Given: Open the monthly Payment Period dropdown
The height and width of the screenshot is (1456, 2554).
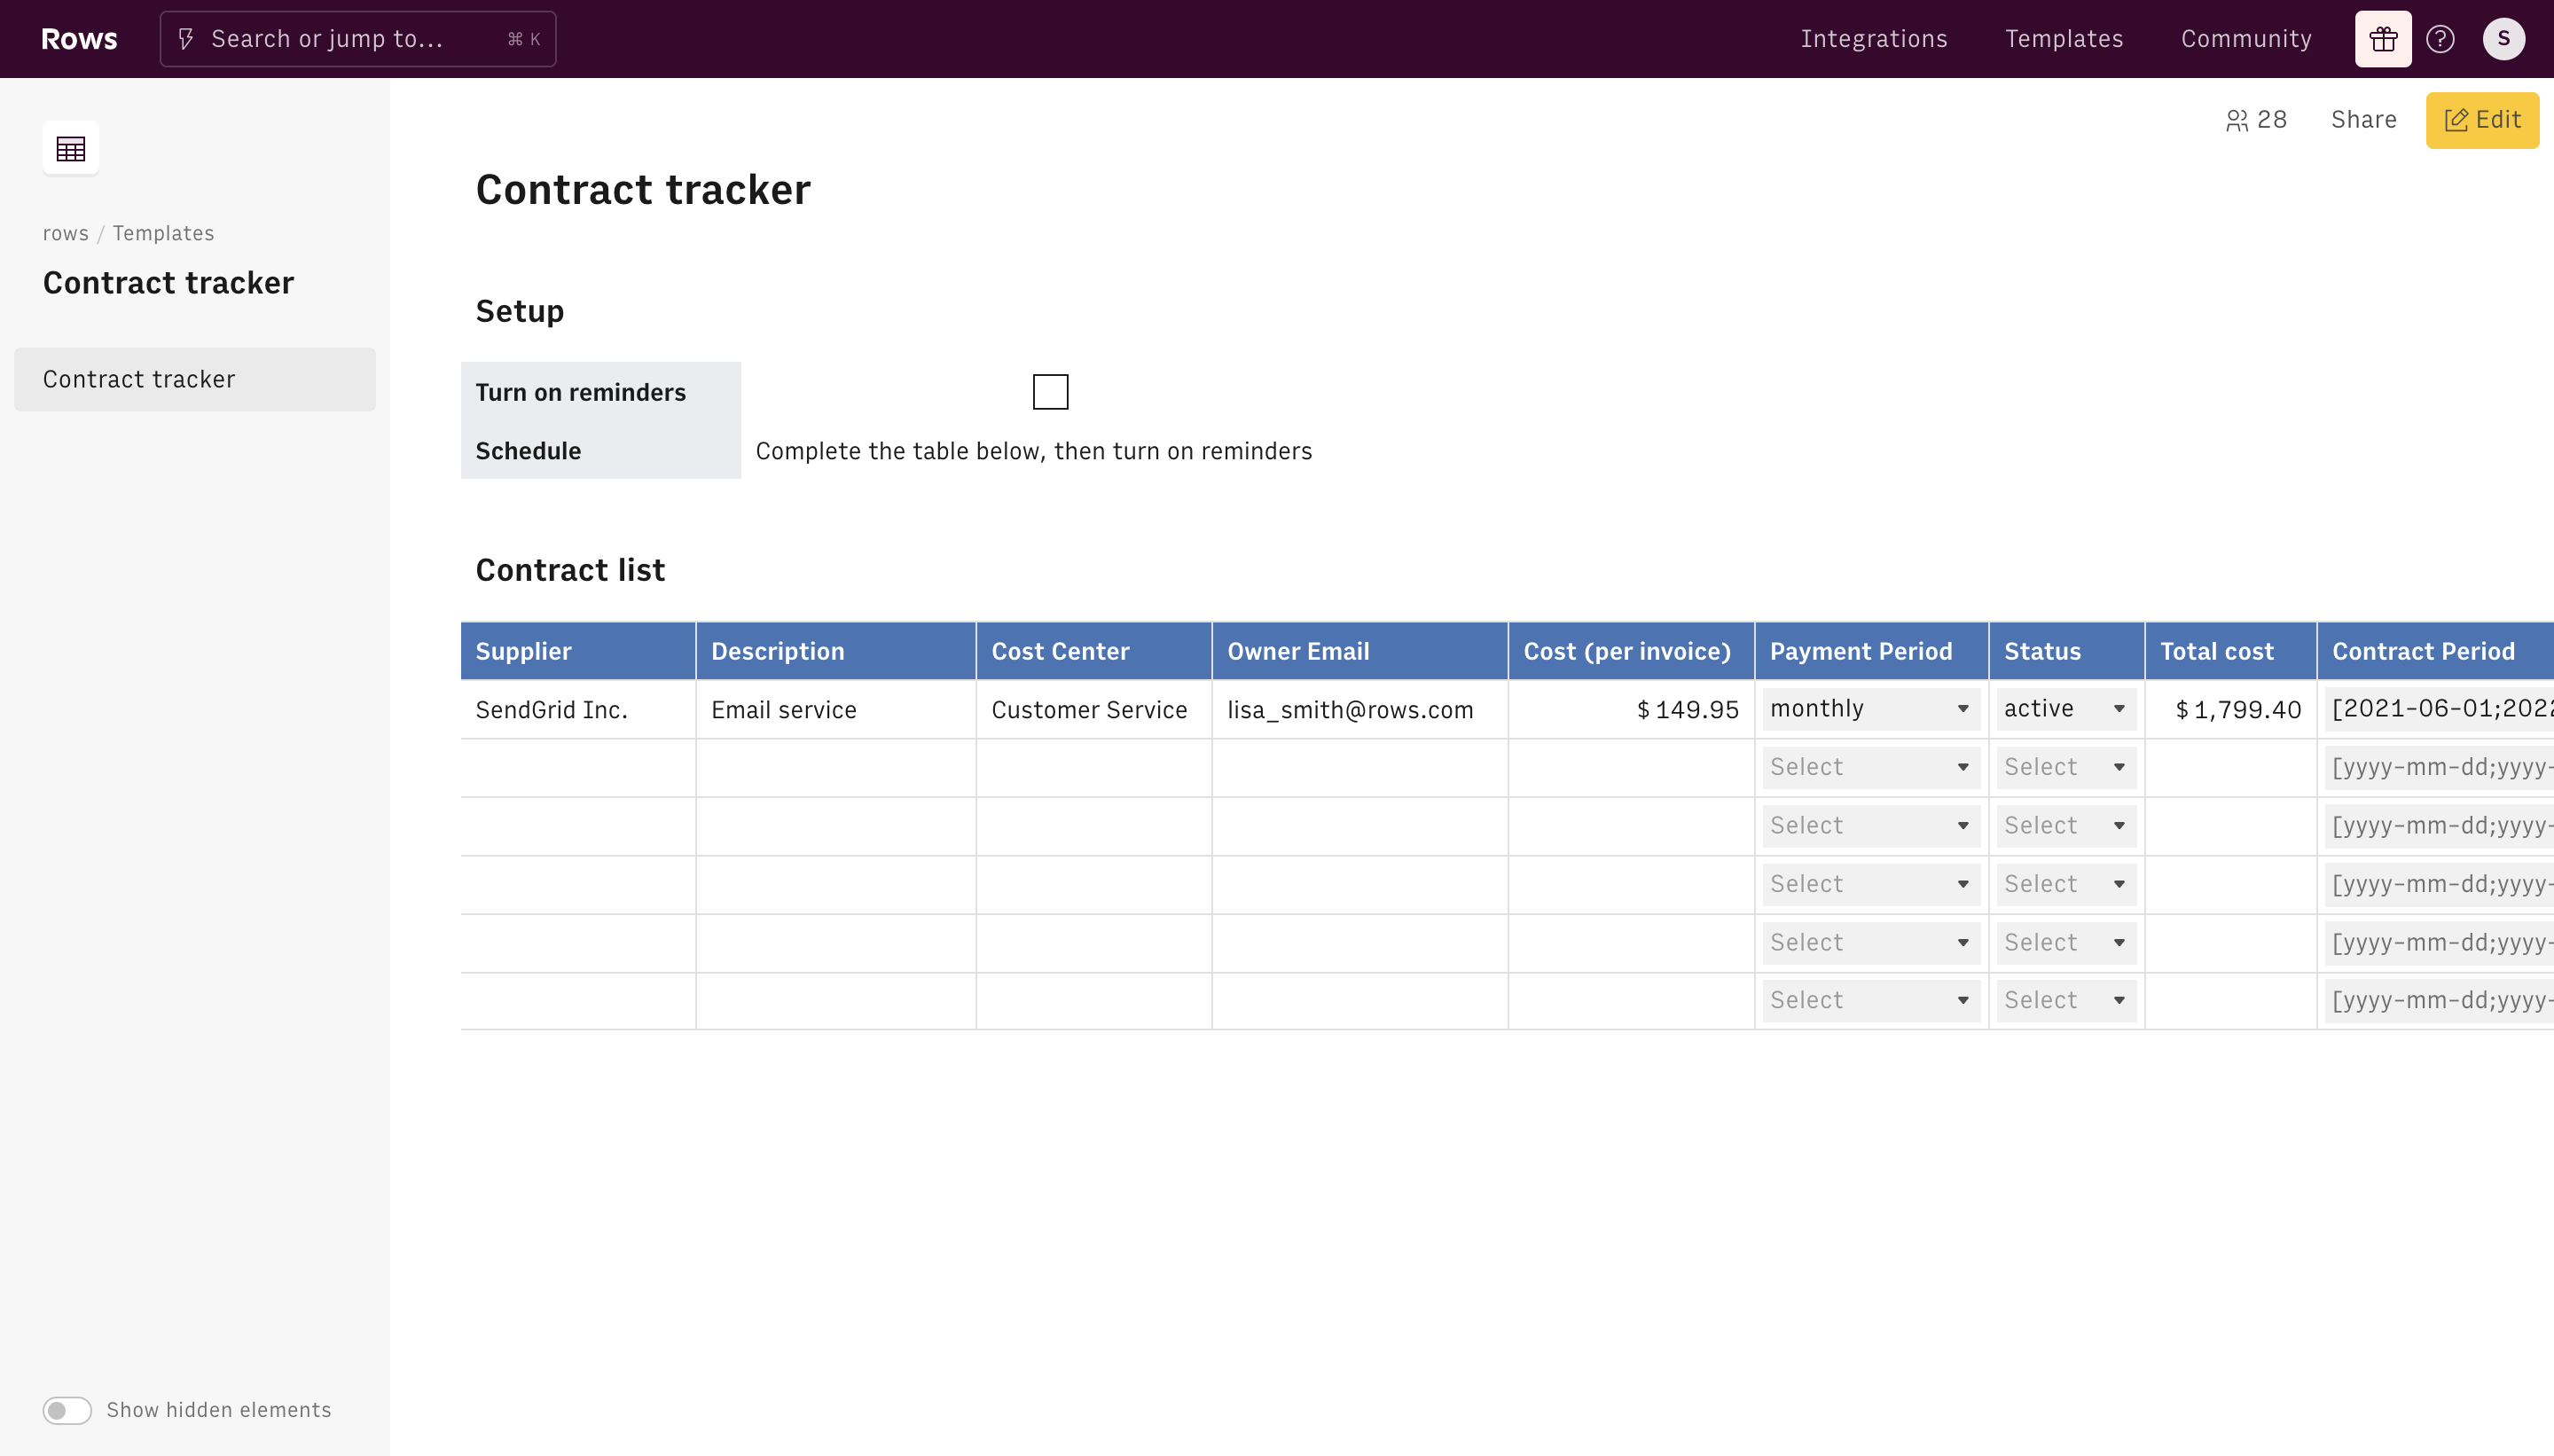Looking at the screenshot, I should (x=1870, y=709).
